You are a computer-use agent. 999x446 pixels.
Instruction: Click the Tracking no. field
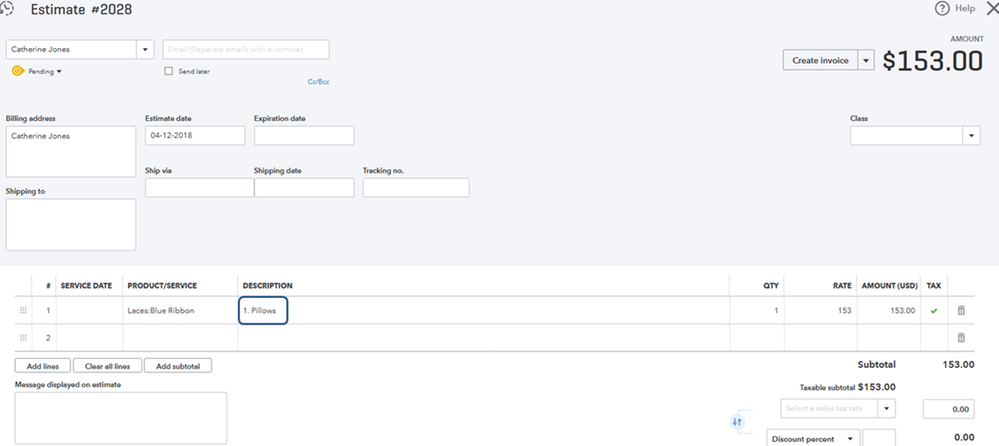point(416,188)
